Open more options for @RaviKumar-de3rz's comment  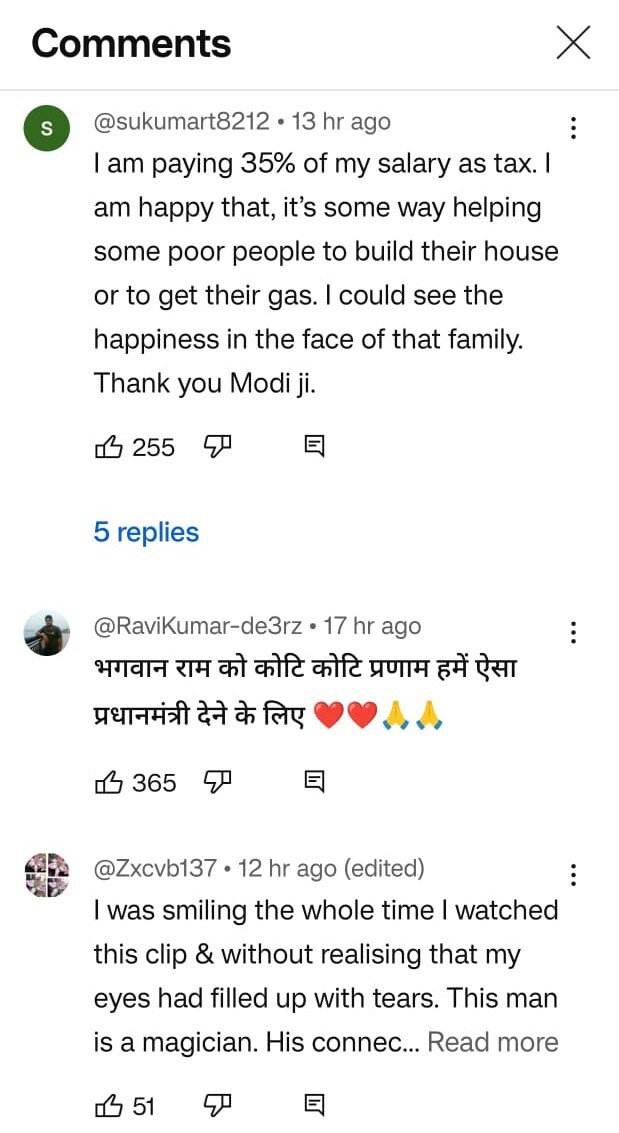coord(573,633)
